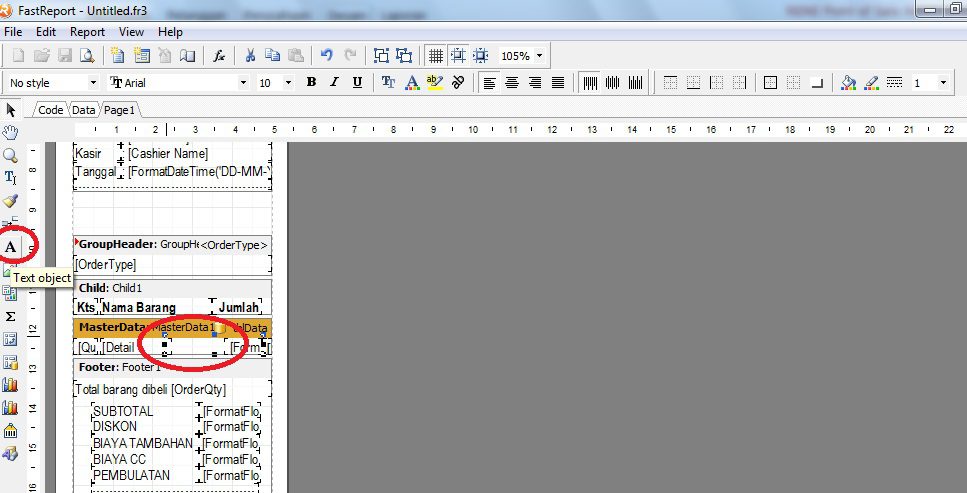Image resolution: width=967 pixels, height=493 pixels.
Task: Click the Font settings TT icon
Action: pyautogui.click(x=389, y=83)
